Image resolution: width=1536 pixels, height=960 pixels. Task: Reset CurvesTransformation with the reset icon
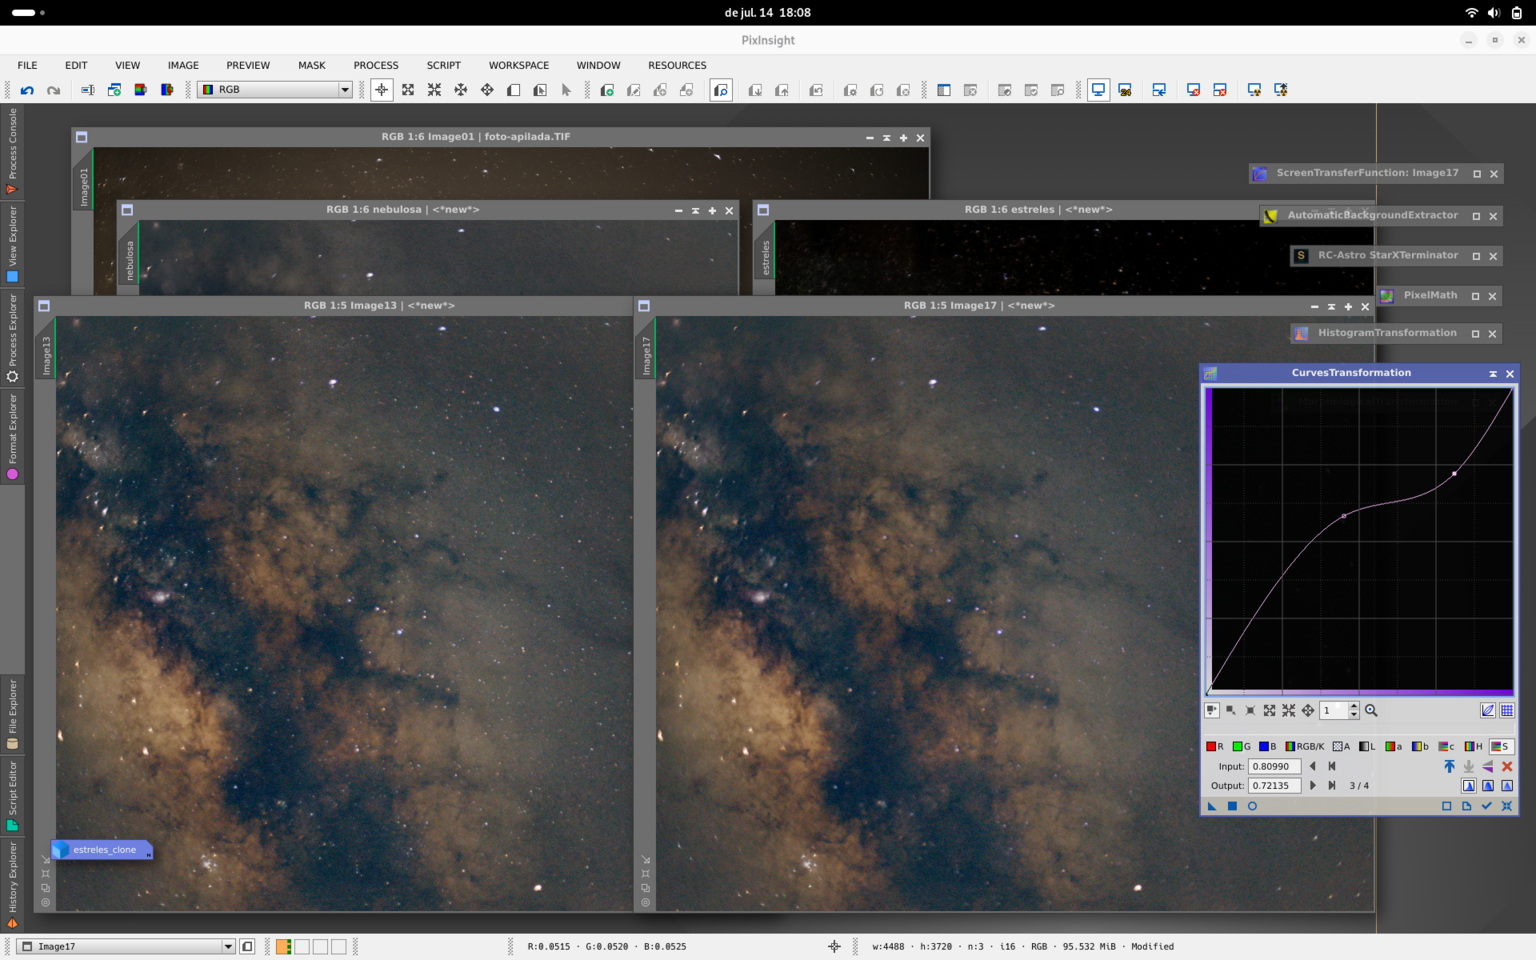click(1507, 806)
